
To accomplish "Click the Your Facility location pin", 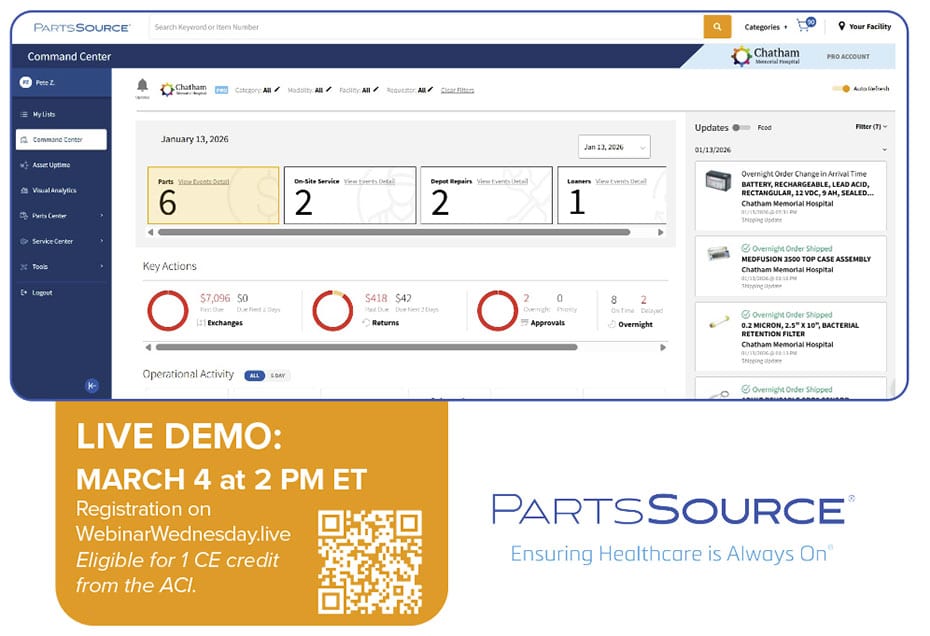I will [842, 27].
